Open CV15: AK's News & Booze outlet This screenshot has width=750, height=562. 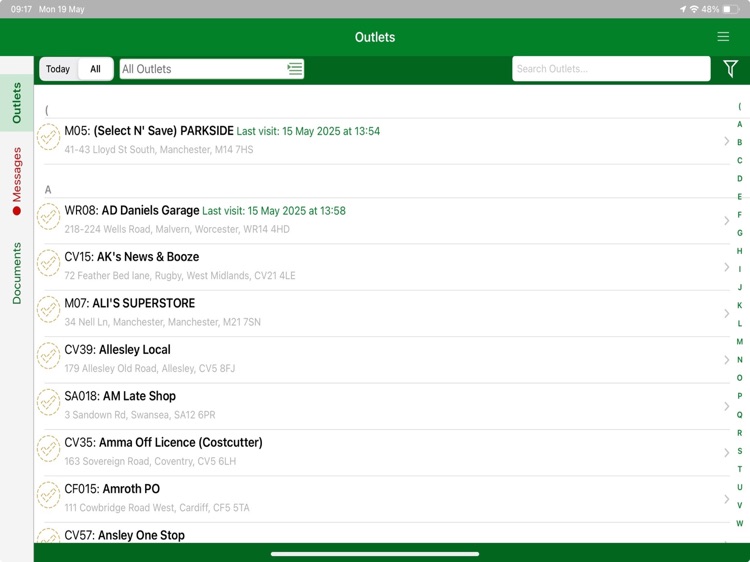[381, 267]
